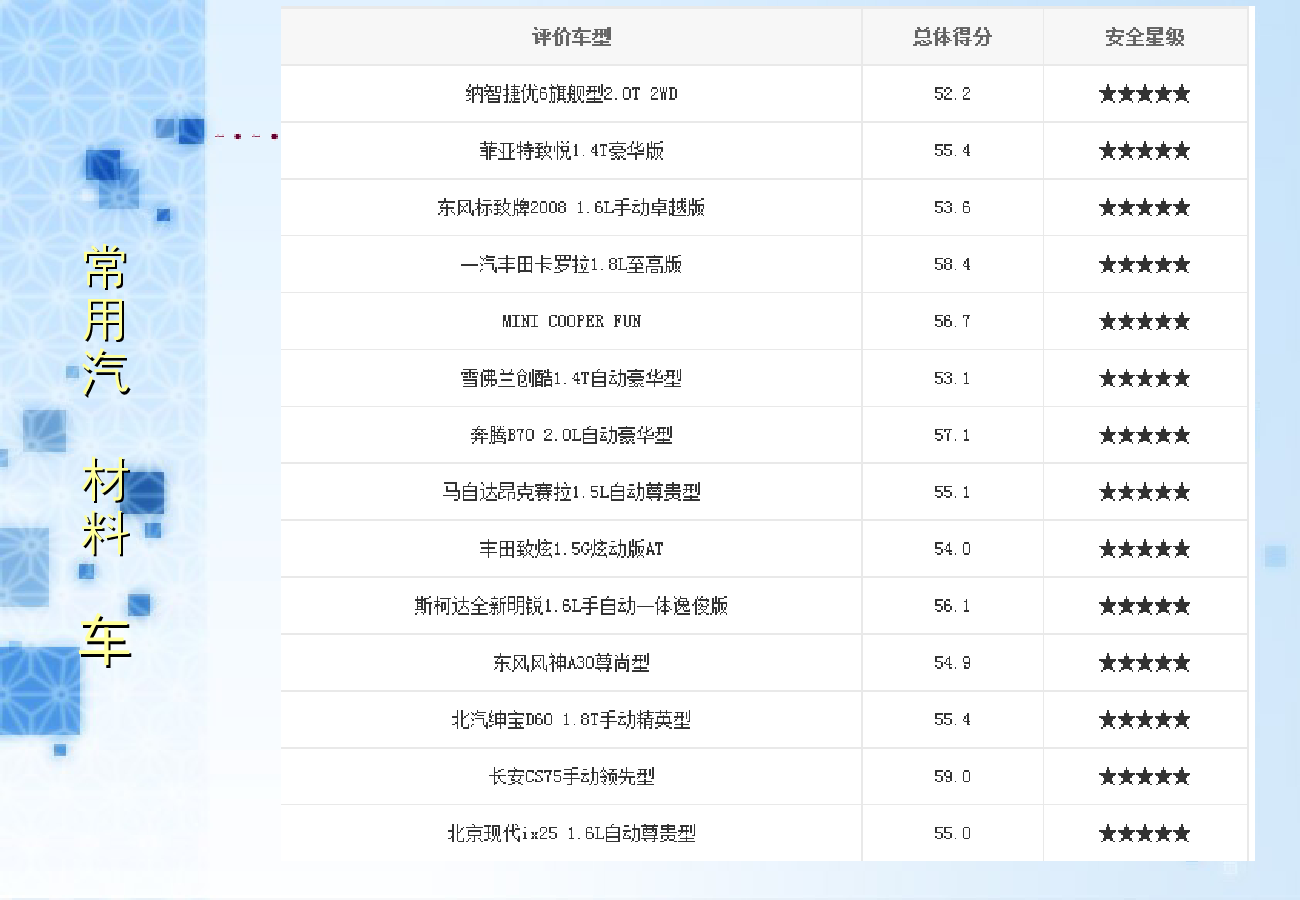Image resolution: width=1300 pixels, height=900 pixels.
Task: Click the five-star rating for 北汽绅宝D60
Action: pyautogui.click(x=1145, y=720)
